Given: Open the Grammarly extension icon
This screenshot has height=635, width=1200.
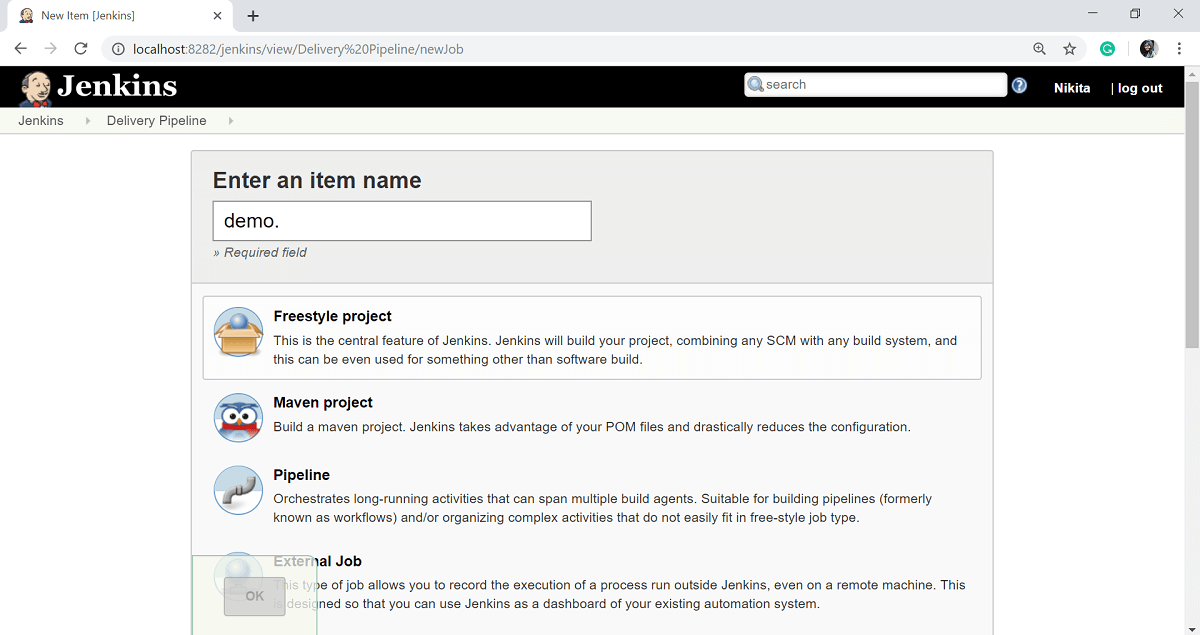Looking at the screenshot, I should 1107,48.
